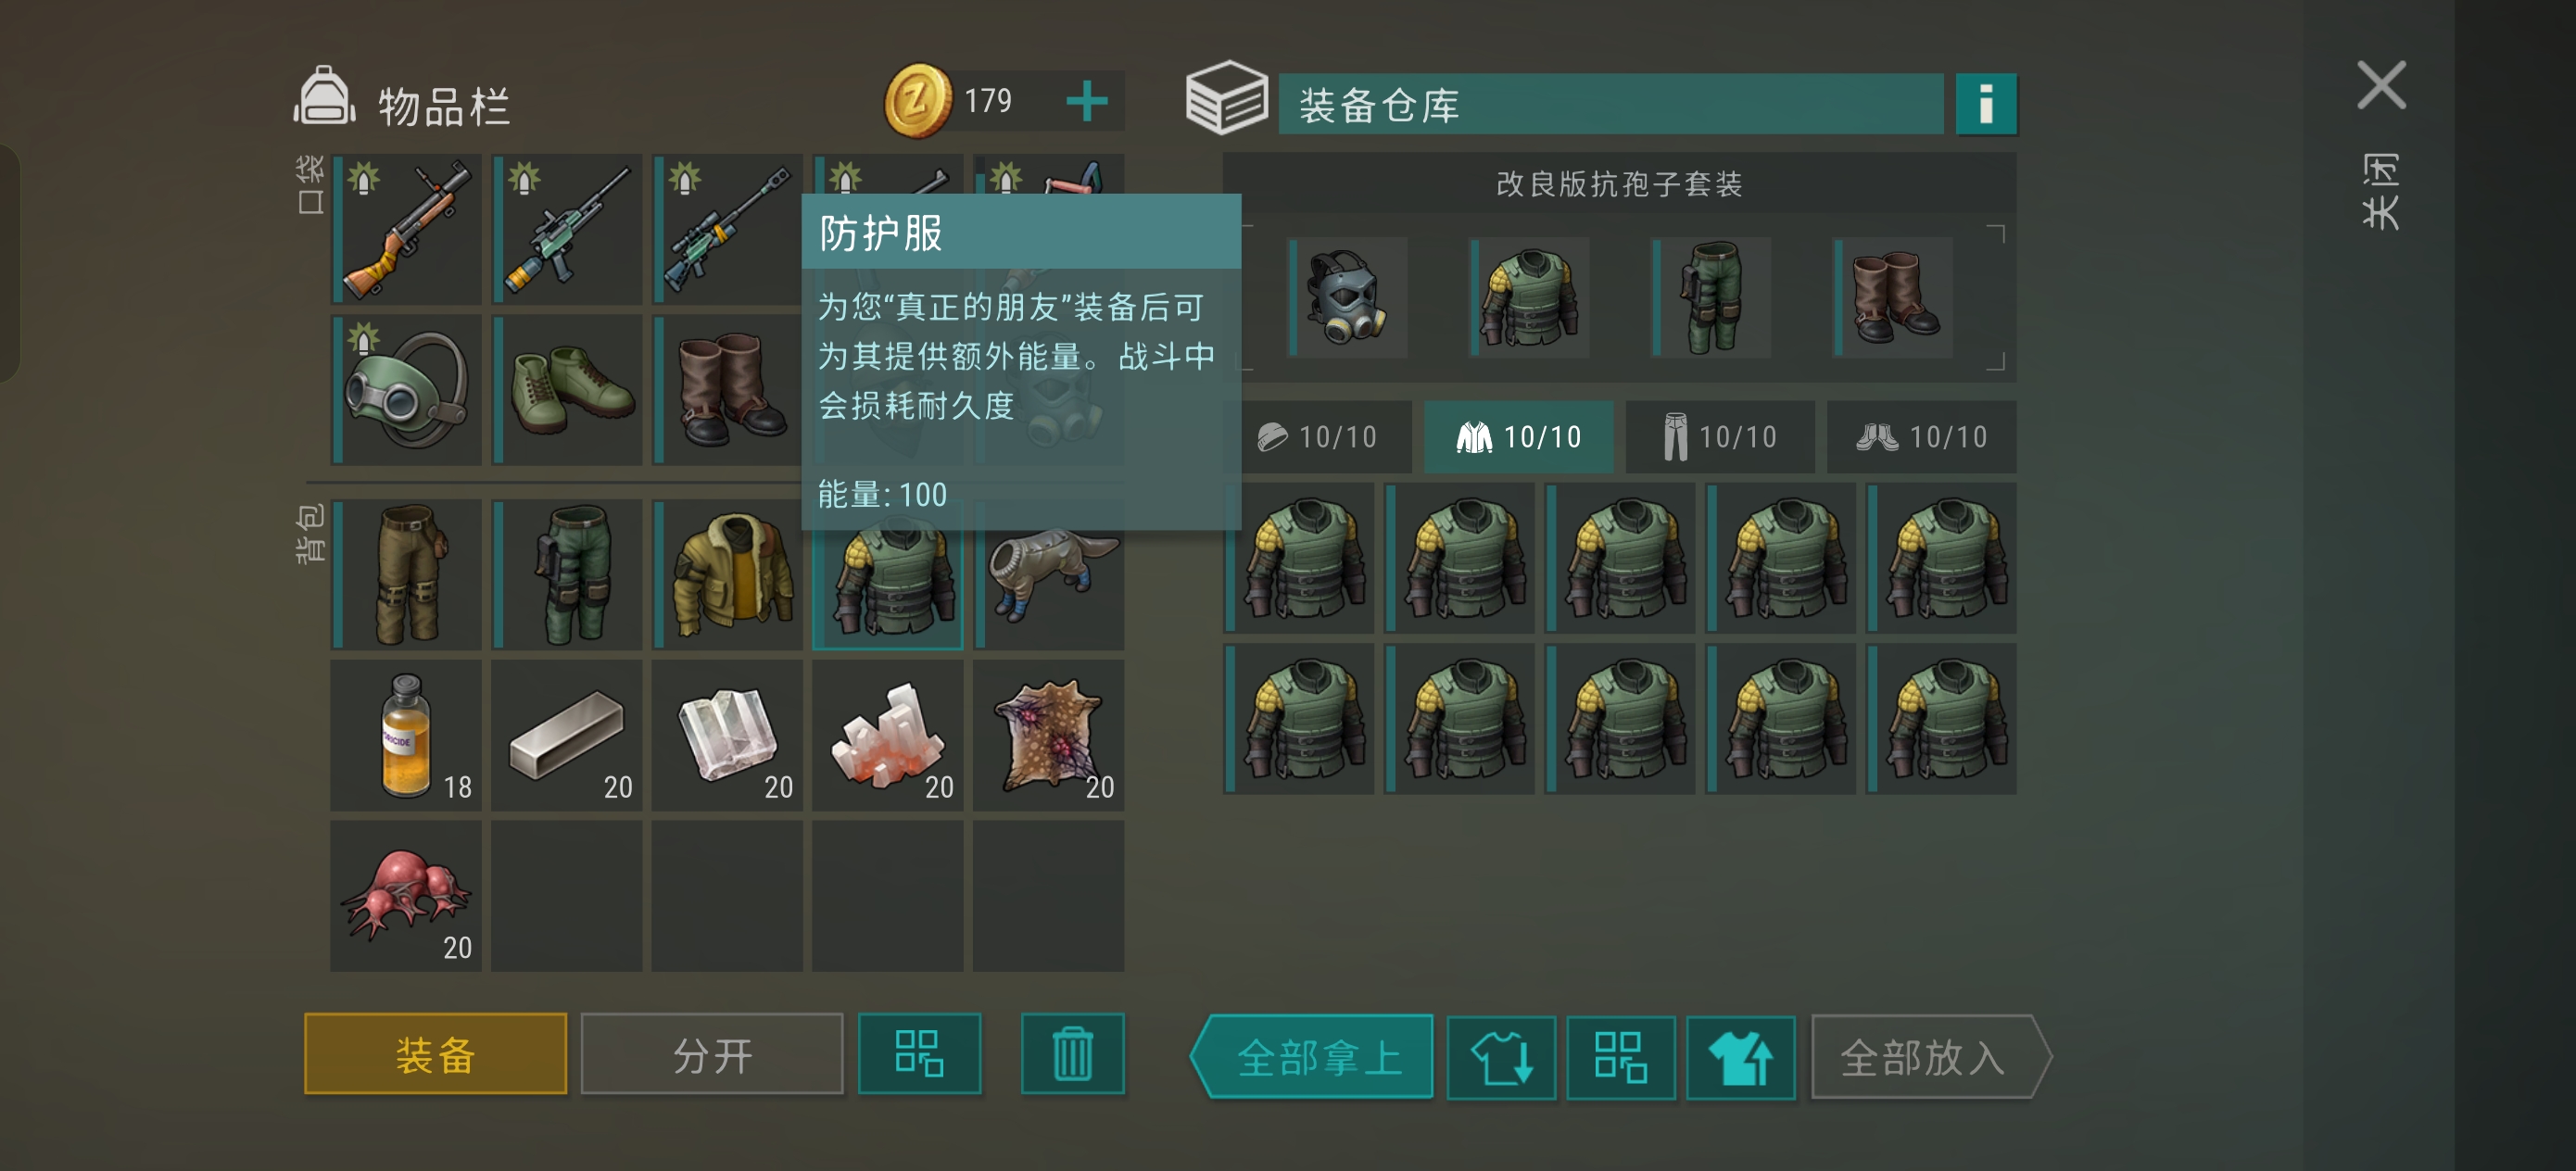Select the gas mask set slot
This screenshot has height=1171, width=2576.
pyautogui.click(x=1347, y=297)
